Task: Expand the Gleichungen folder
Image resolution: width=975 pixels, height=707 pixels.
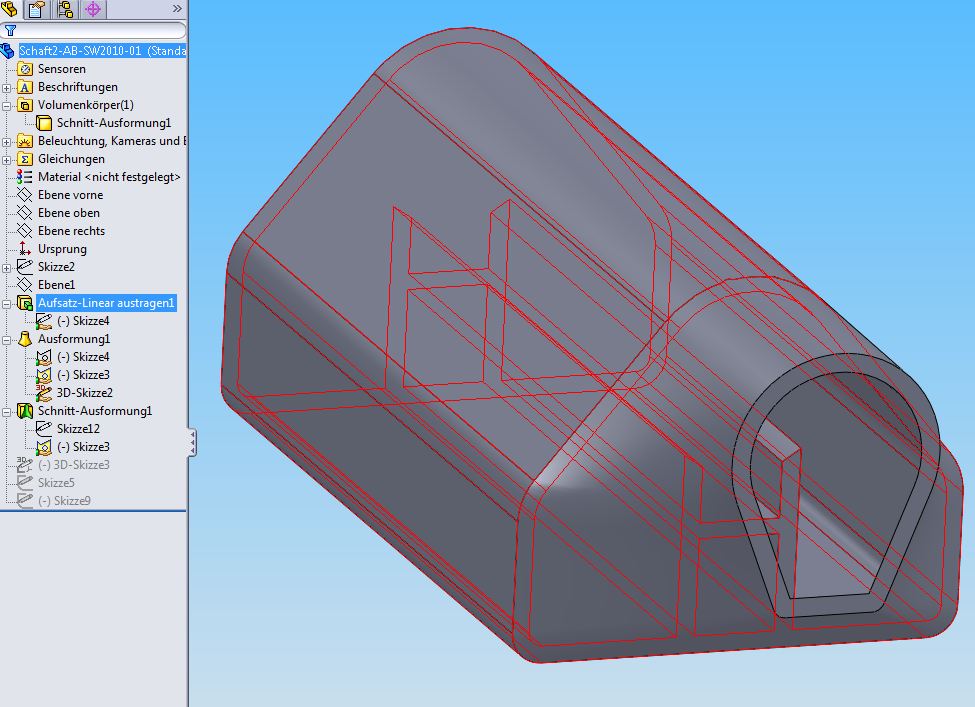Action: tap(7, 159)
